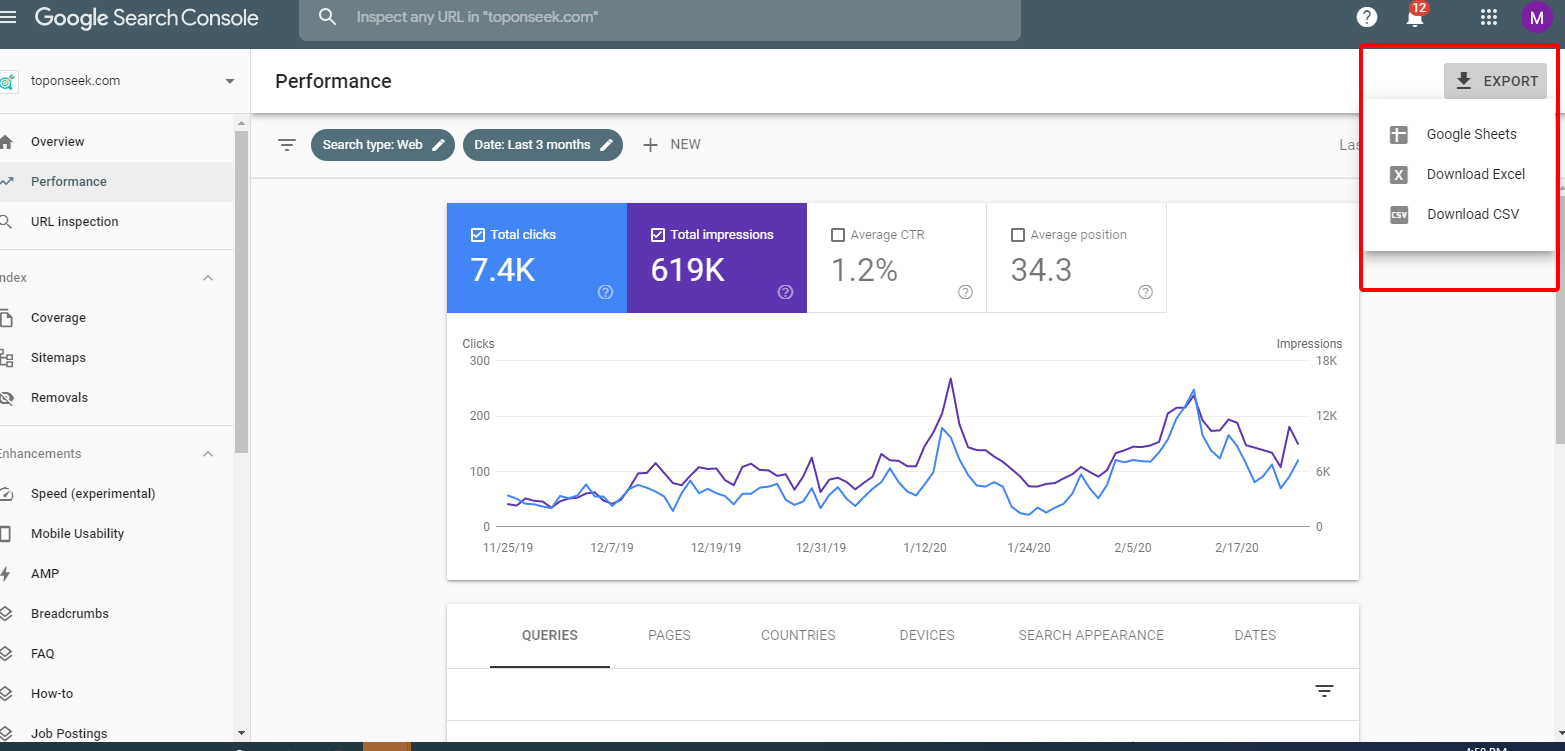The width and height of the screenshot is (1565, 751).
Task: Enable the Average CTR checkbox
Action: coord(838,235)
